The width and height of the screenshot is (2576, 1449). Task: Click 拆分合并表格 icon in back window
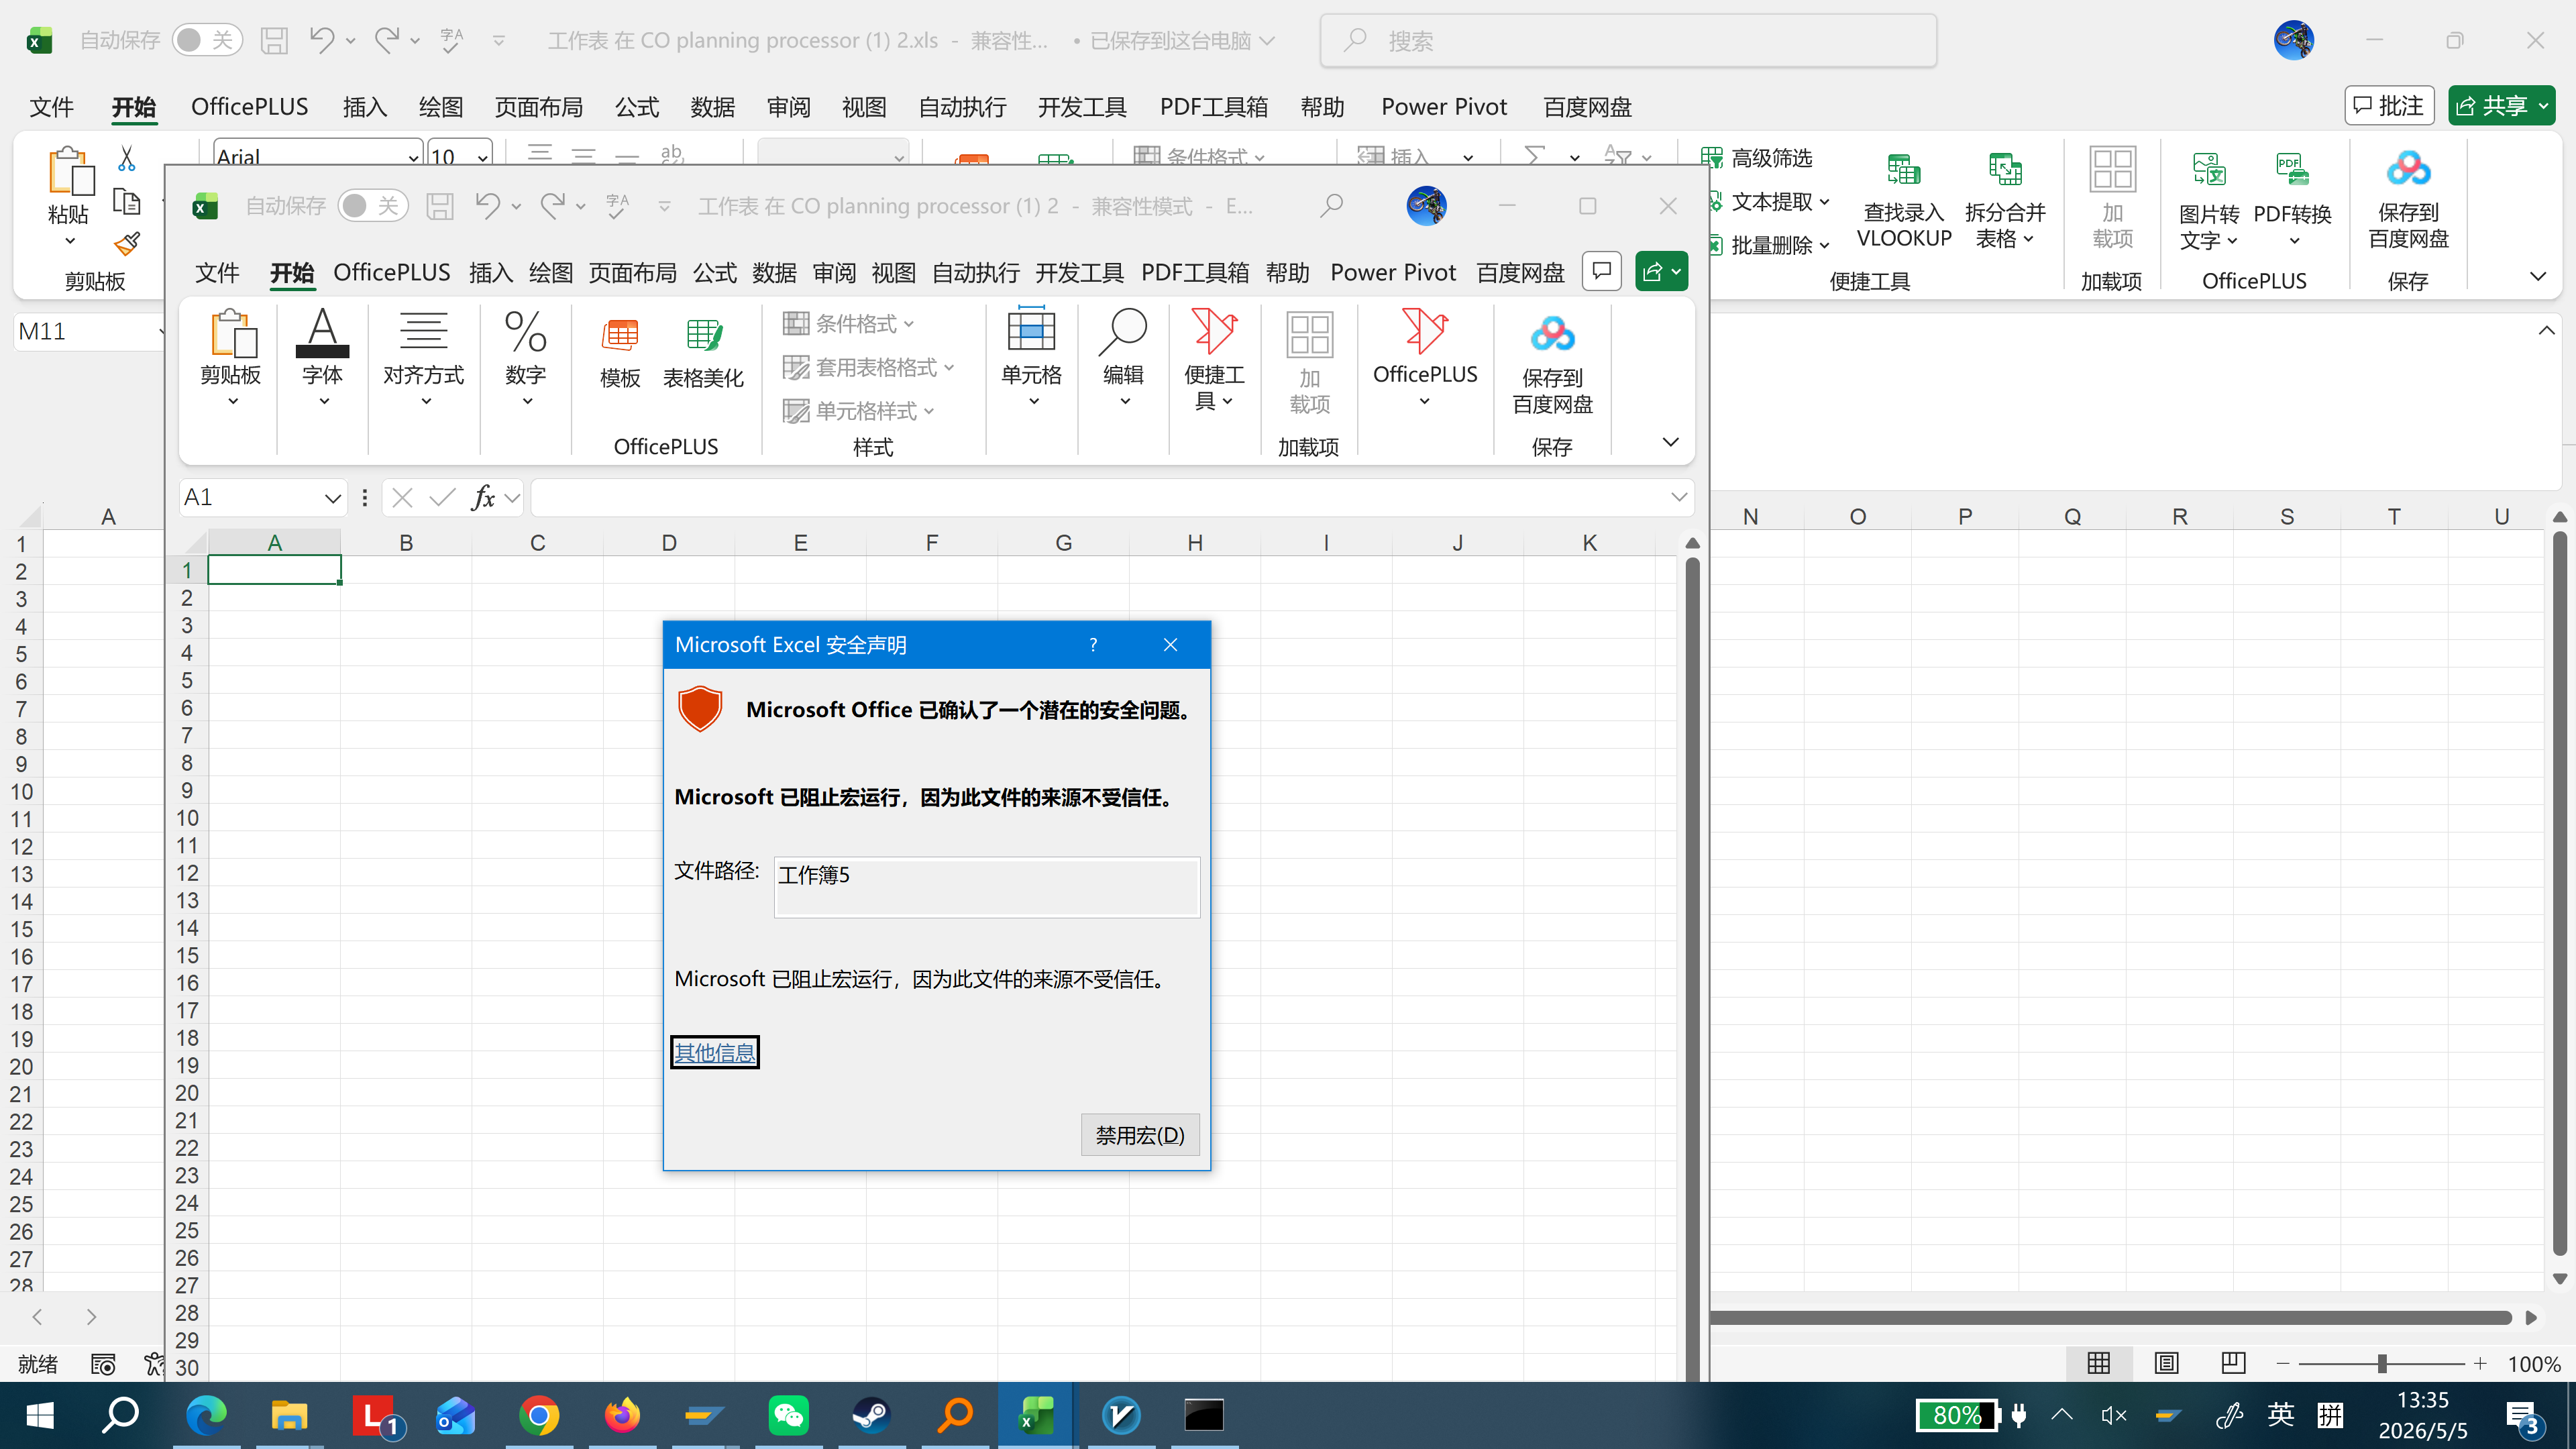(2005, 200)
